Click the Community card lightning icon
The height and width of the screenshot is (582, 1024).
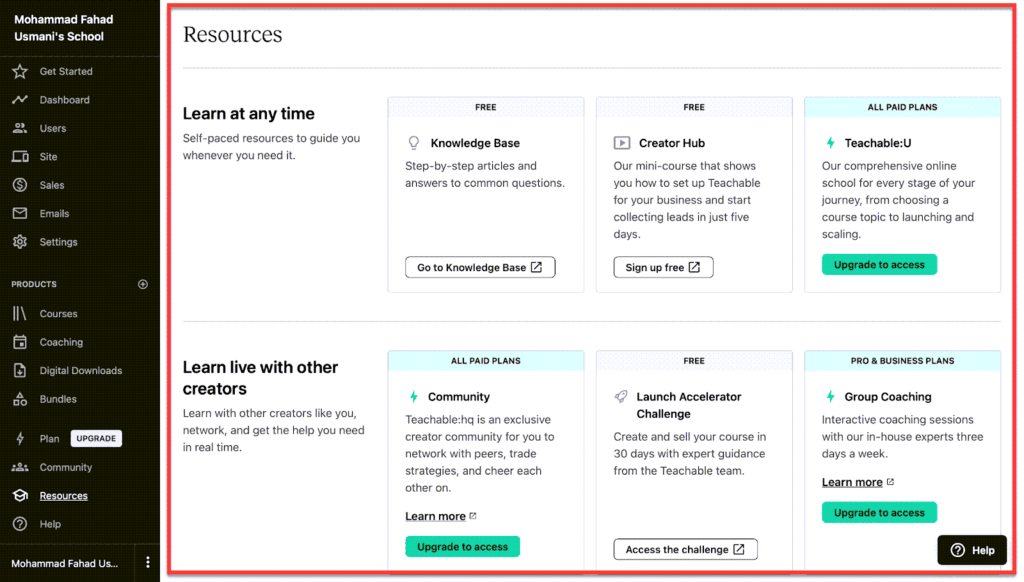coord(413,396)
